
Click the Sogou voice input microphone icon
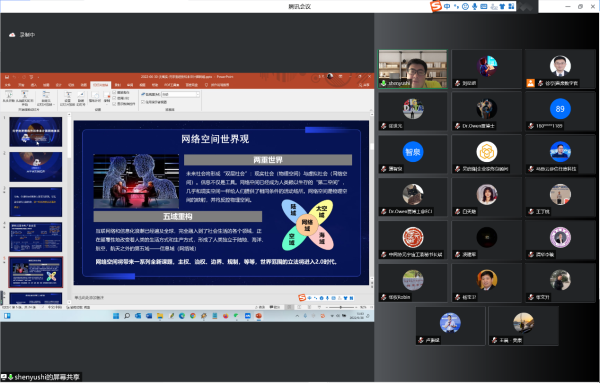[x=474, y=6]
